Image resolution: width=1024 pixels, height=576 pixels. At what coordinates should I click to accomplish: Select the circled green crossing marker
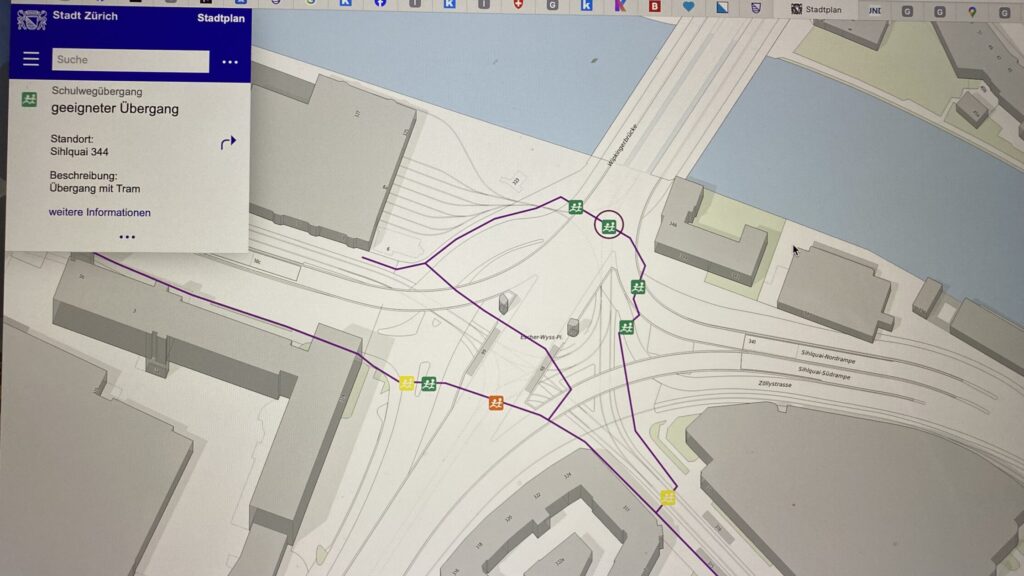[608, 226]
